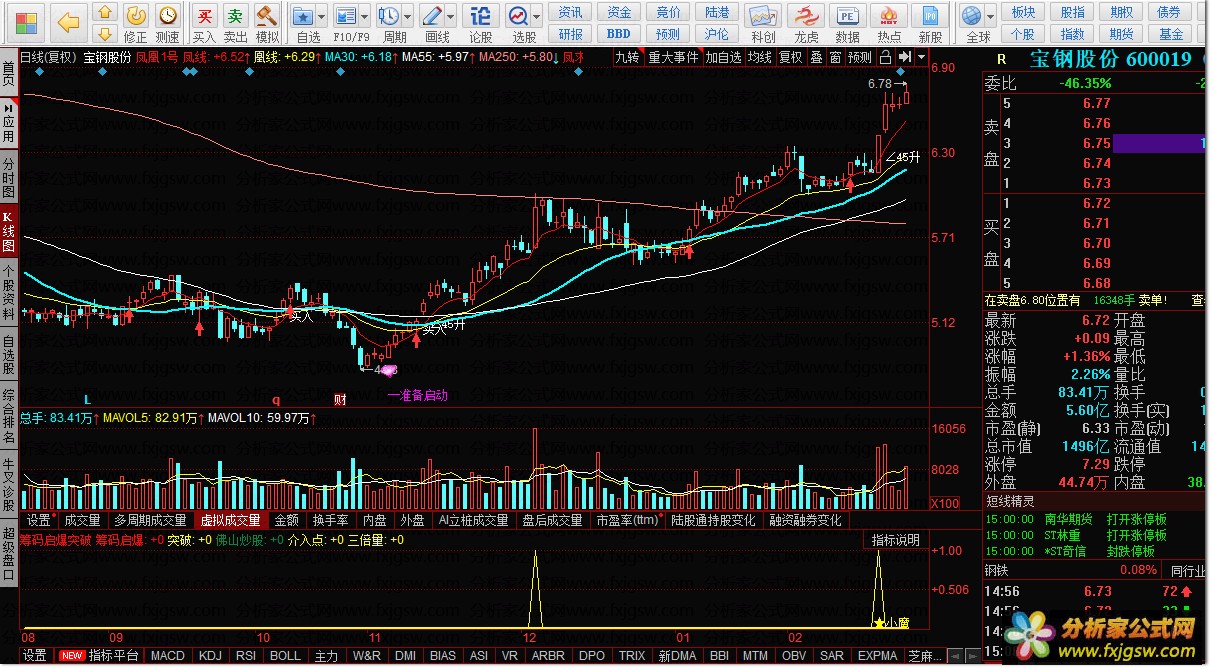Toggle 窗 multi-window mode

tap(834, 57)
